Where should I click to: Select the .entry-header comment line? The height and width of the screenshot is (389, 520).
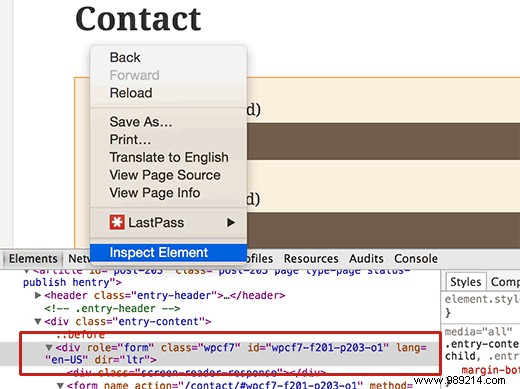click(x=112, y=309)
